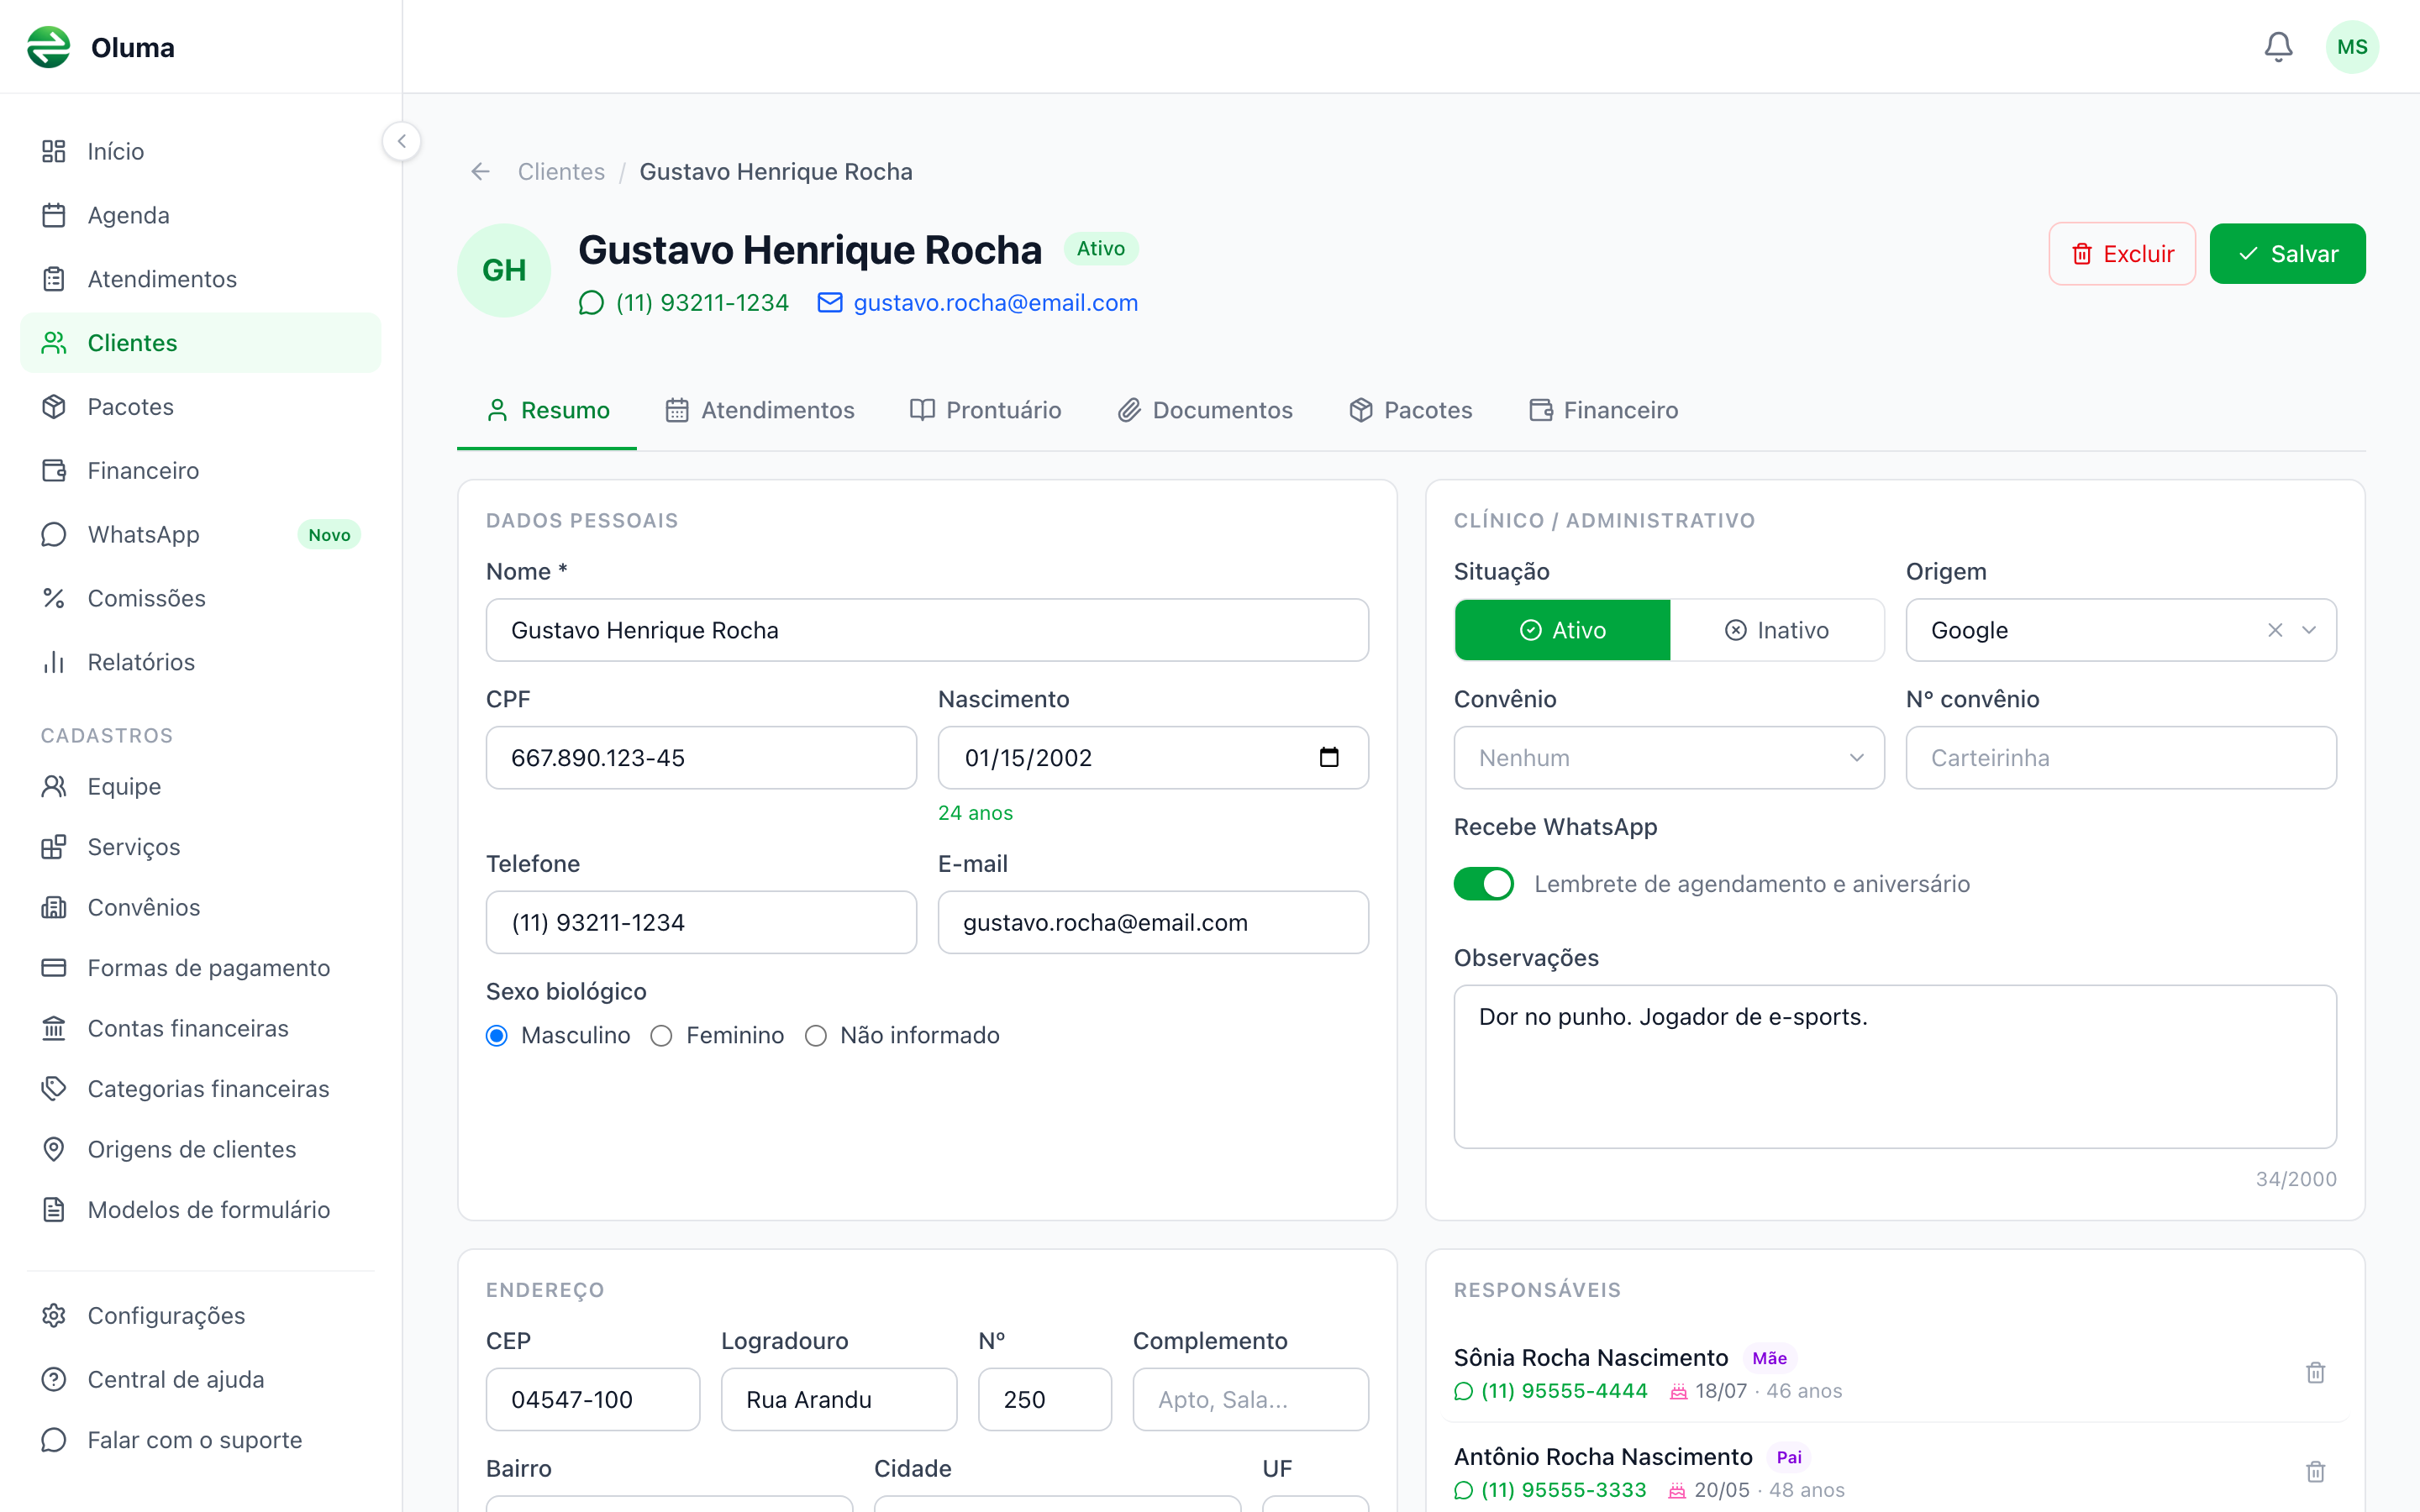Image resolution: width=2420 pixels, height=1512 pixels.
Task: Set Situação to Ativo
Action: 1562,630
